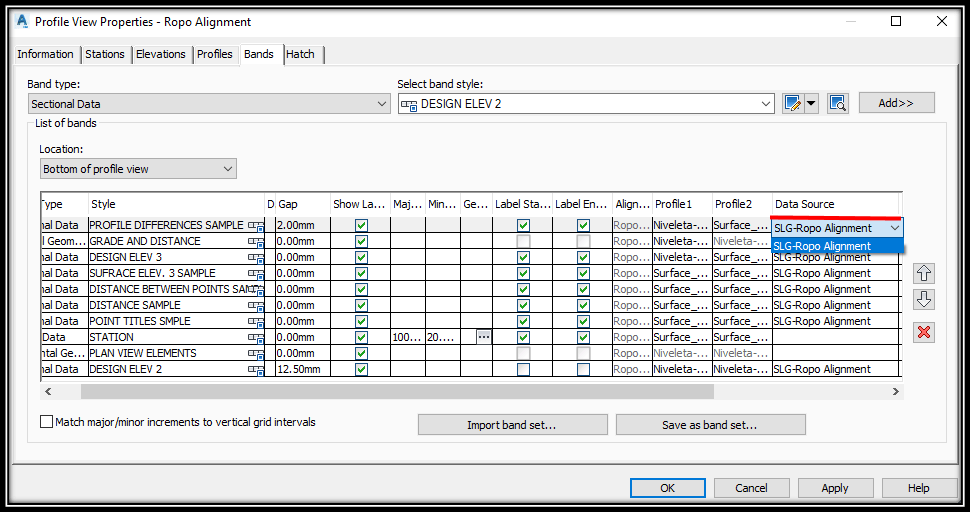The height and width of the screenshot is (512, 970).
Task: Click the Style column header
Action: coord(176,204)
